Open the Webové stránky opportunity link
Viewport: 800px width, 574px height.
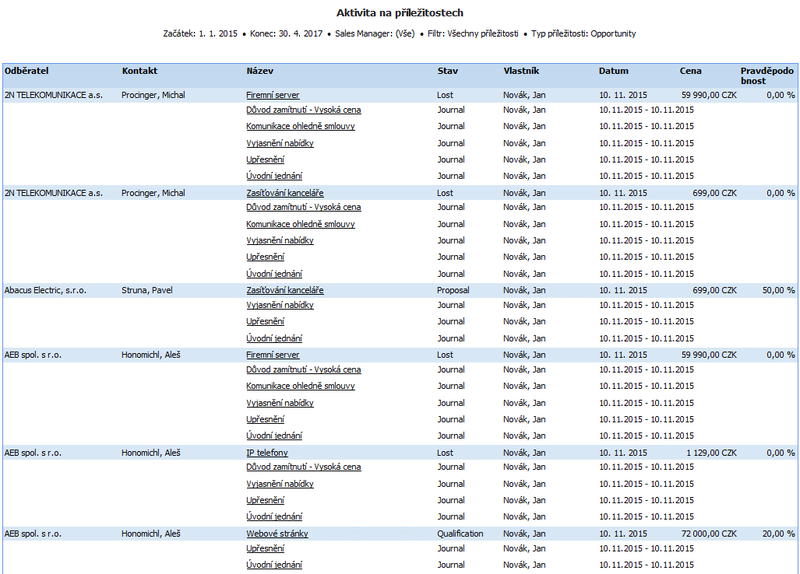277,534
